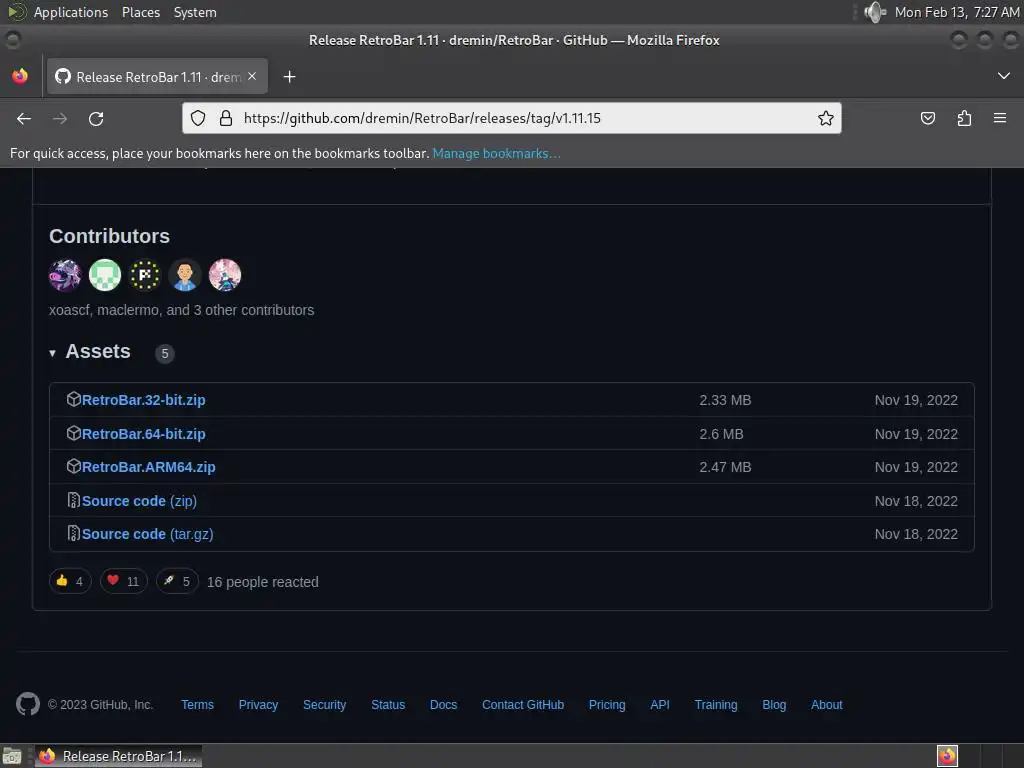Screen dimensions: 1024x768
Task: Click the 16 people reacted text
Action: point(263,582)
